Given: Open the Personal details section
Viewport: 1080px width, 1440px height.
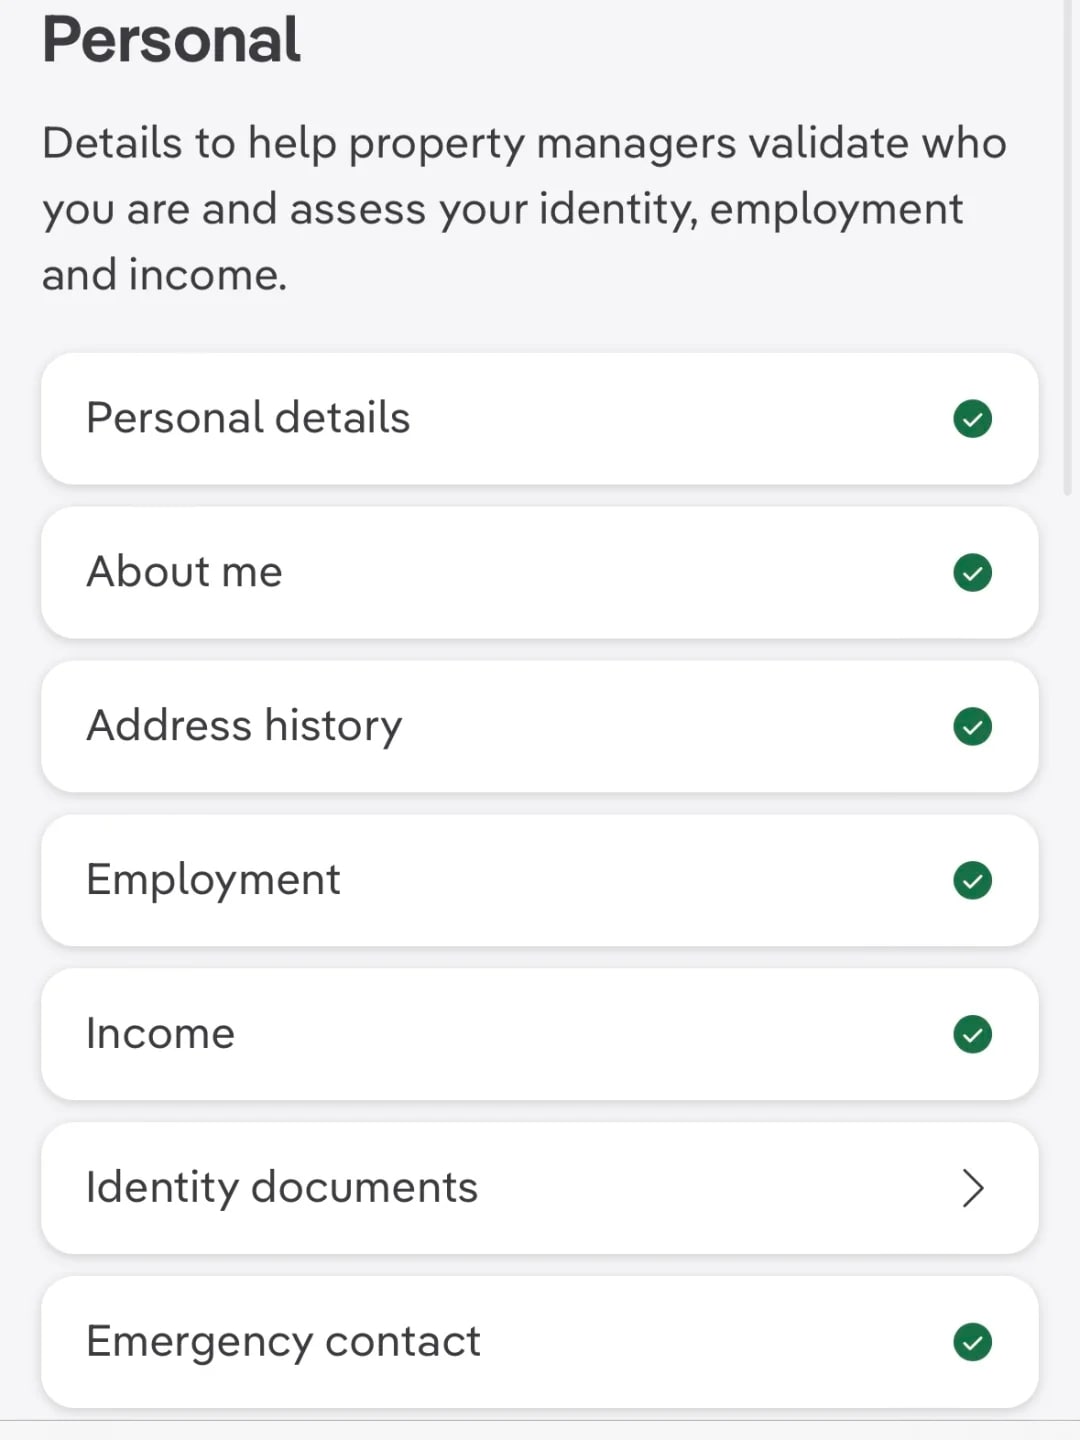Looking at the screenshot, I should click(540, 419).
